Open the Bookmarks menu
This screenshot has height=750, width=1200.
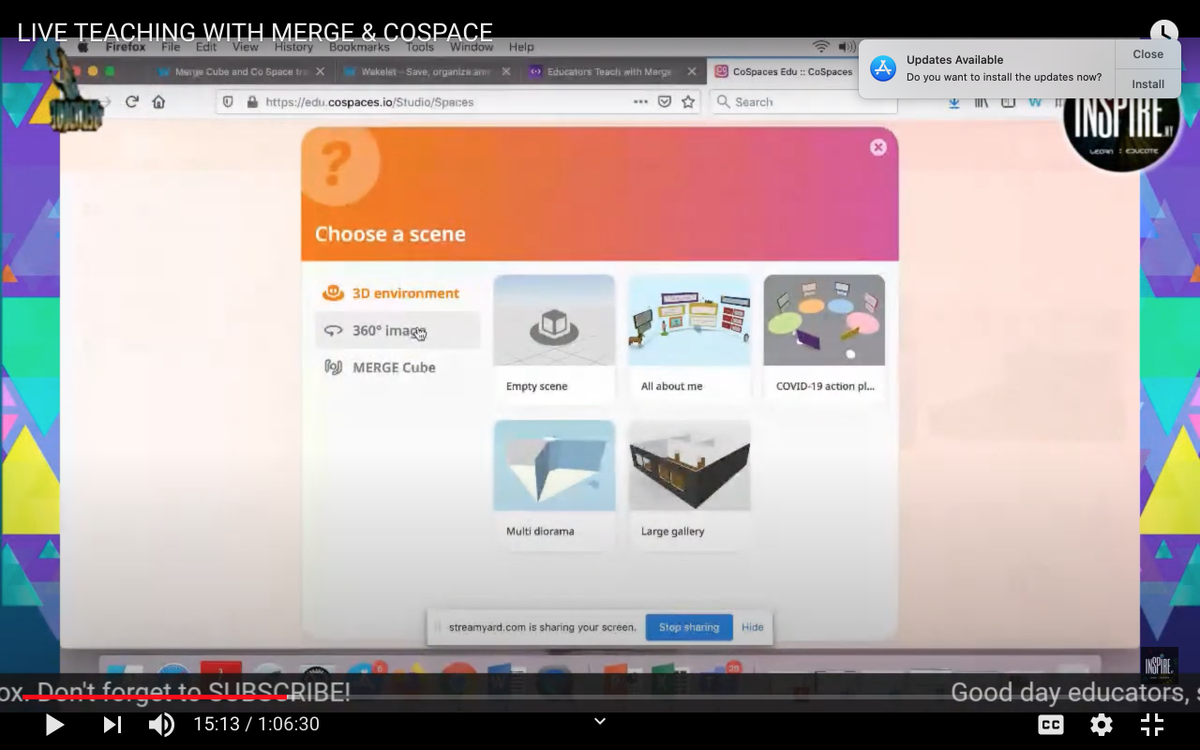tap(359, 47)
